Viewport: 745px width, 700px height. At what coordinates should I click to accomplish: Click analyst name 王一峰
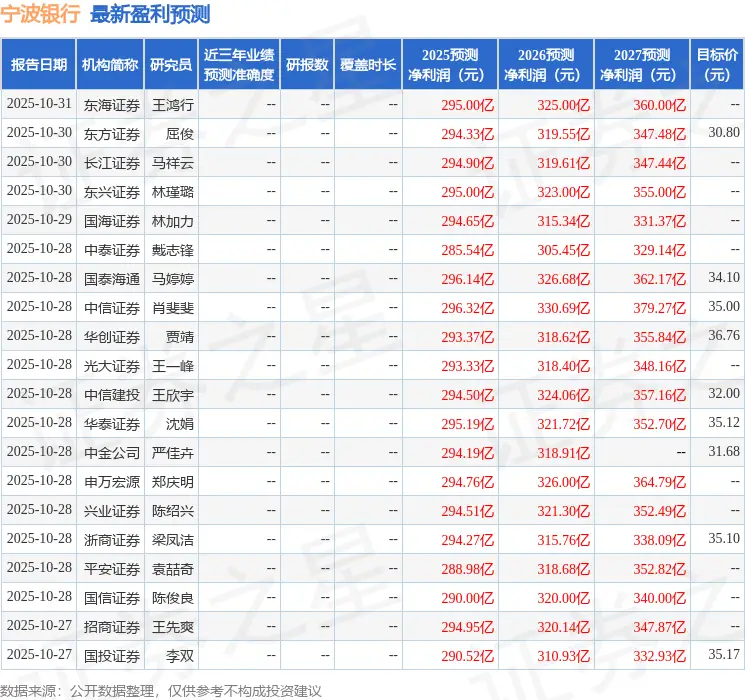pyautogui.click(x=173, y=366)
